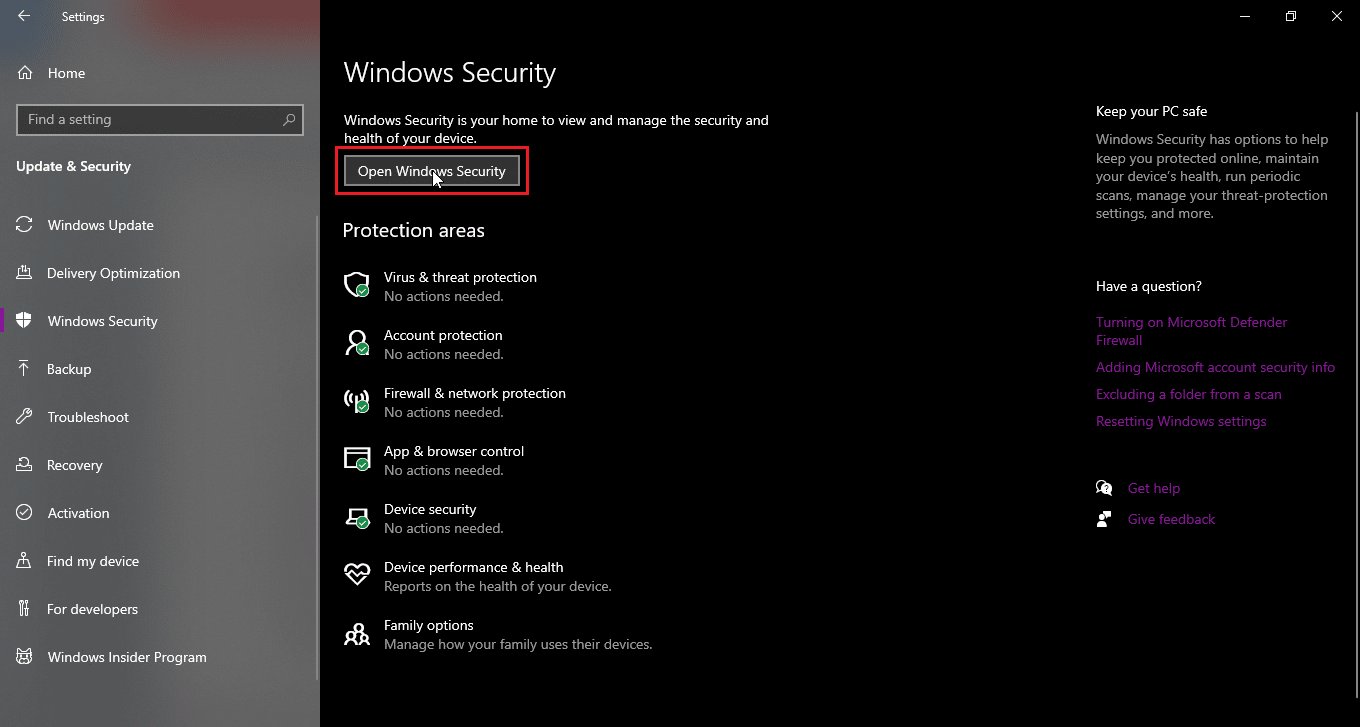The height and width of the screenshot is (727, 1360).
Task: Open Windows Insider Program settings
Action: point(126,657)
